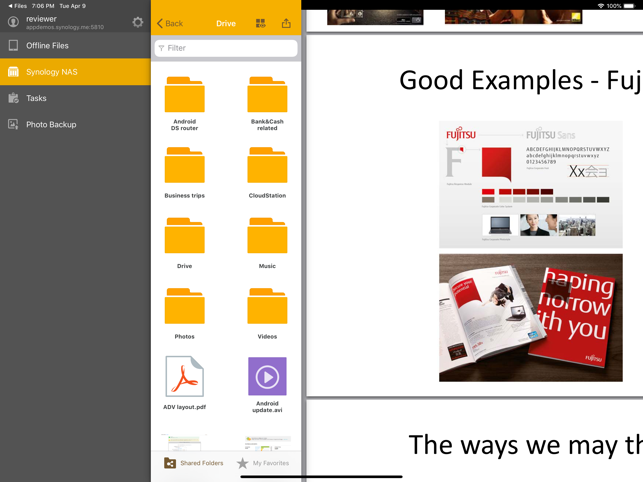Tap the Tasks clipboard icon

point(13,98)
